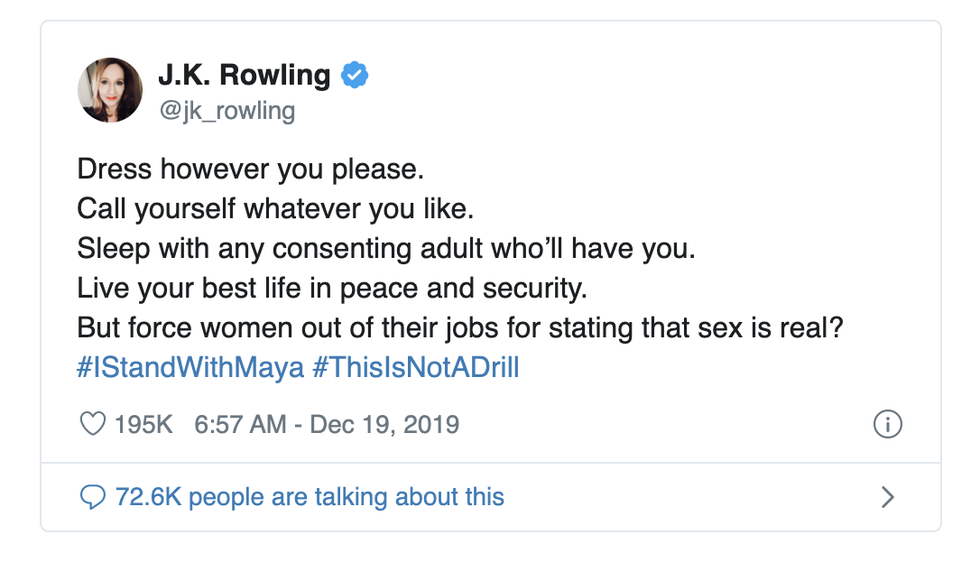980x561 pixels.
Task: Open the Twitter info icon
Action: (x=887, y=424)
